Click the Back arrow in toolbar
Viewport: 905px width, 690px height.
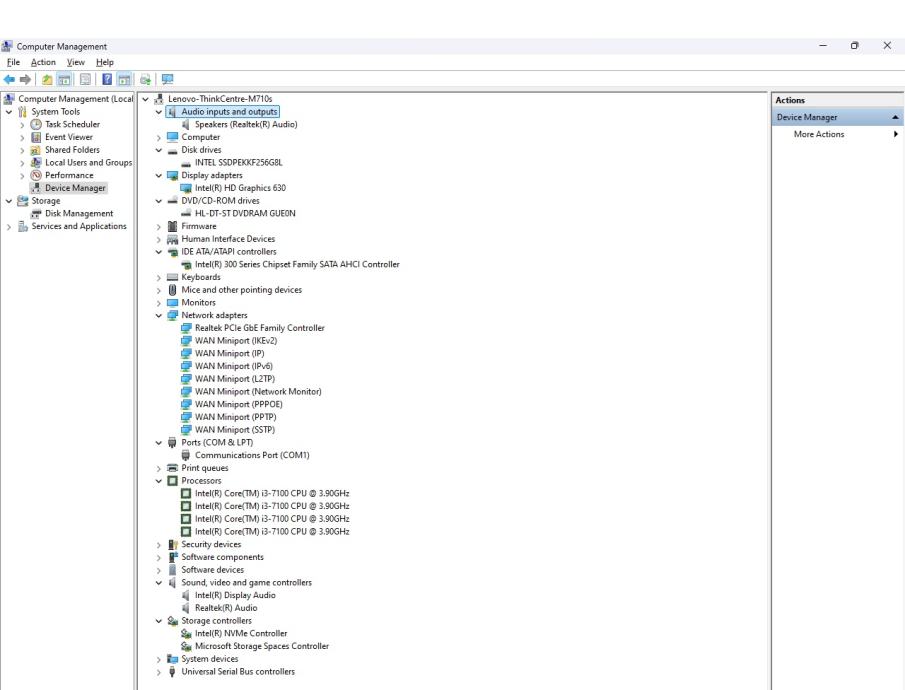[9, 80]
